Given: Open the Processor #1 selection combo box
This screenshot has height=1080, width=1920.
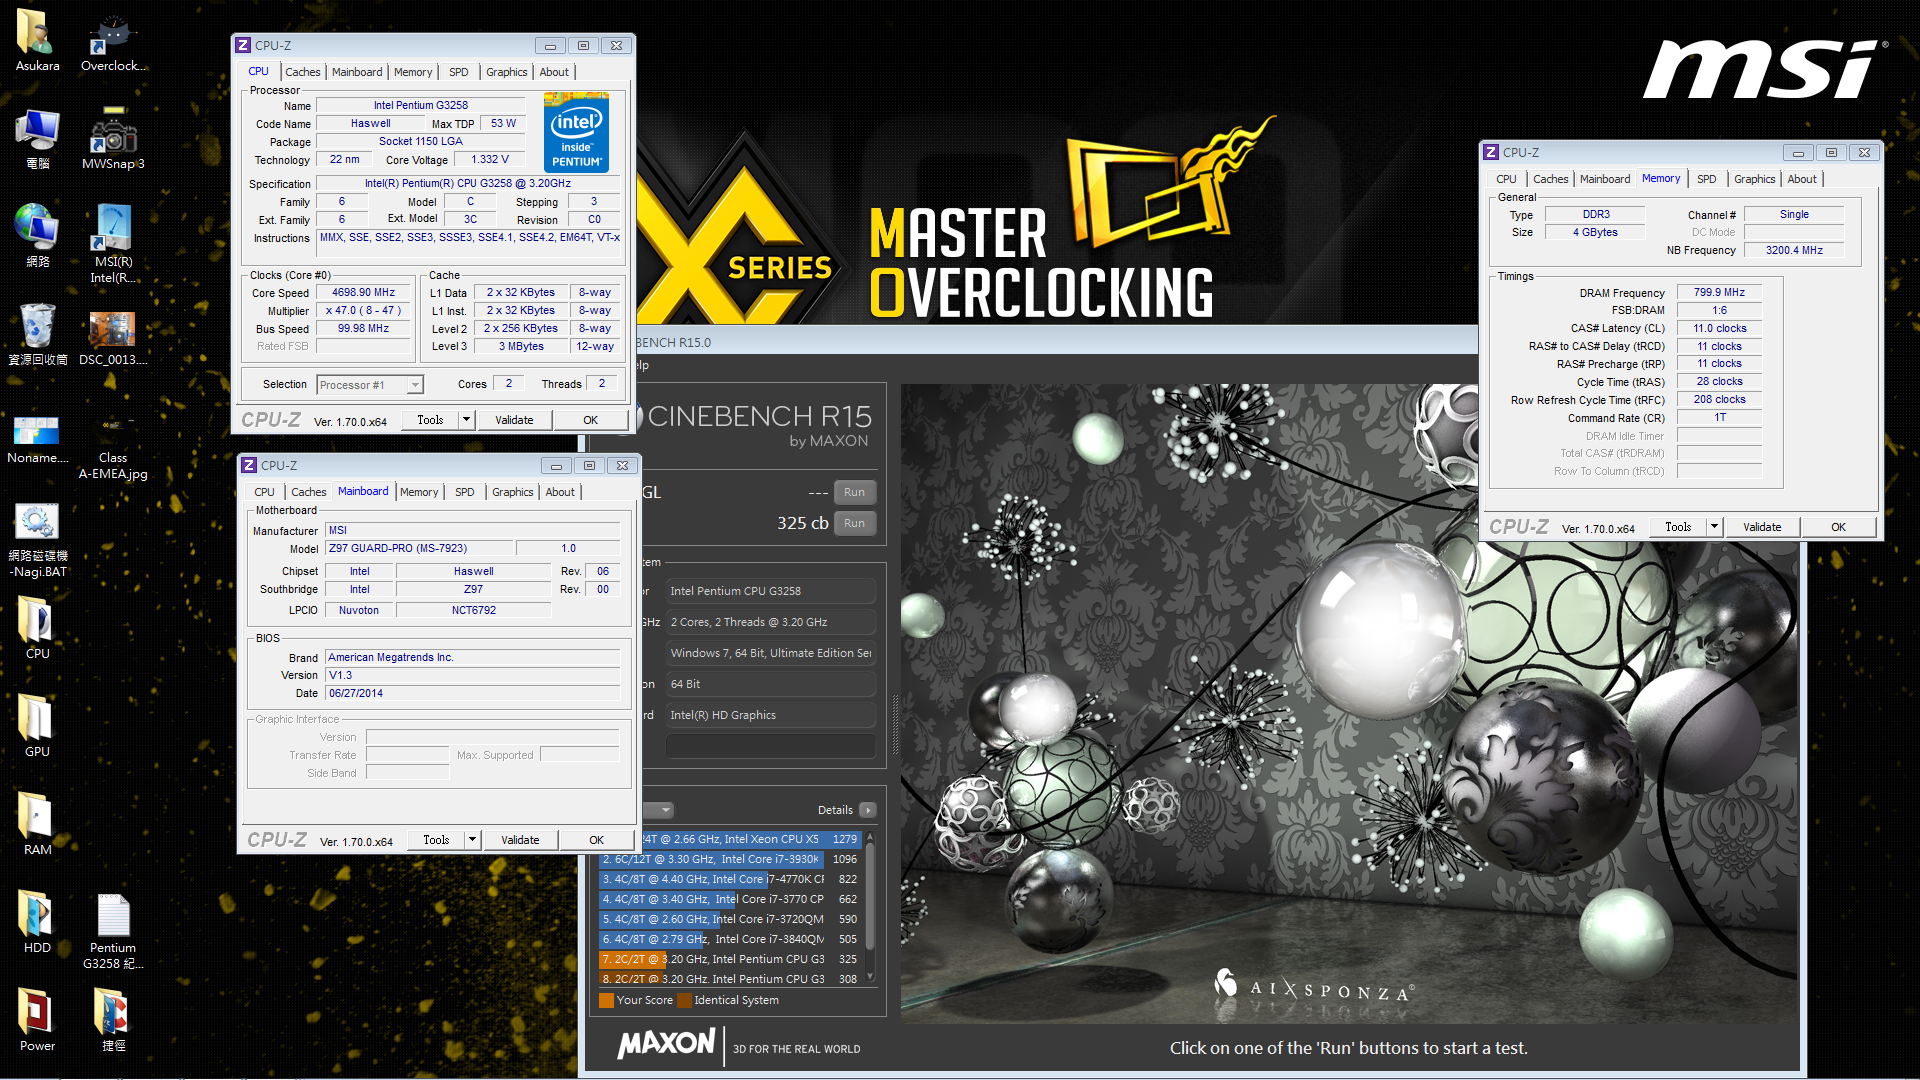Looking at the screenshot, I should 370,385.
